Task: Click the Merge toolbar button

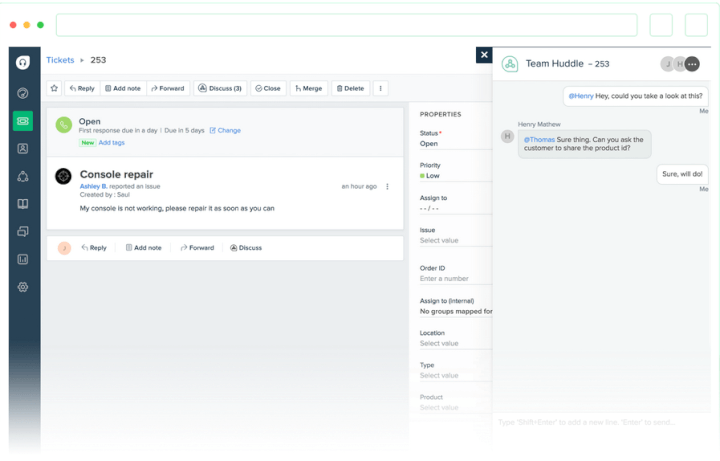Action: 309,88
